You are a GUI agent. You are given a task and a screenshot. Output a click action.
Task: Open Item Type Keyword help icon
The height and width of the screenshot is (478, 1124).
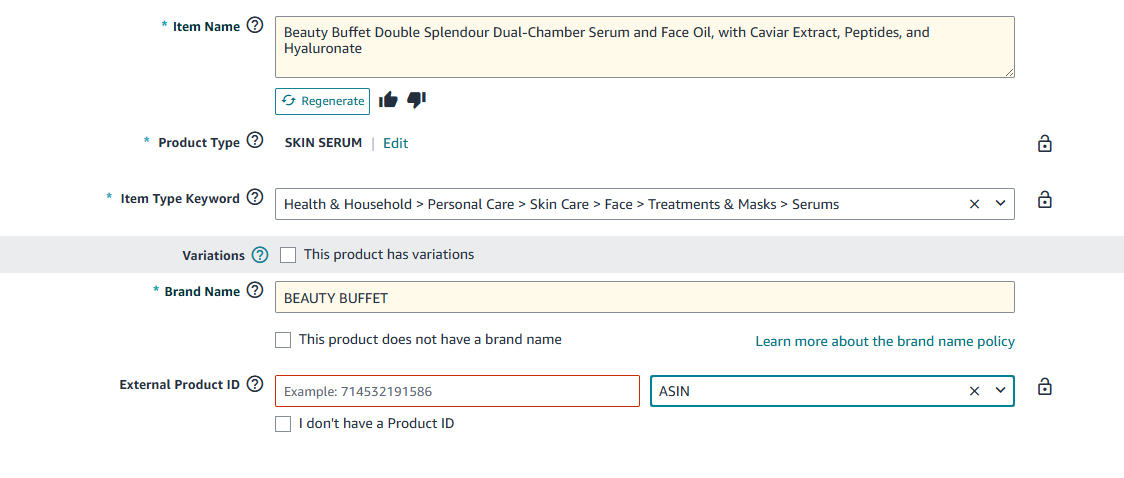coord(254,198)
